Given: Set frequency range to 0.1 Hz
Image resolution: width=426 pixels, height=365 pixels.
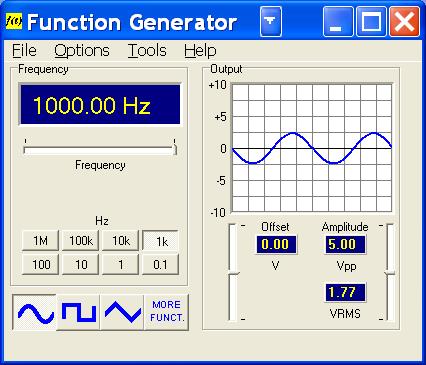Looking at the screenshot, I should pyautogui.click(x=161, y=265).
